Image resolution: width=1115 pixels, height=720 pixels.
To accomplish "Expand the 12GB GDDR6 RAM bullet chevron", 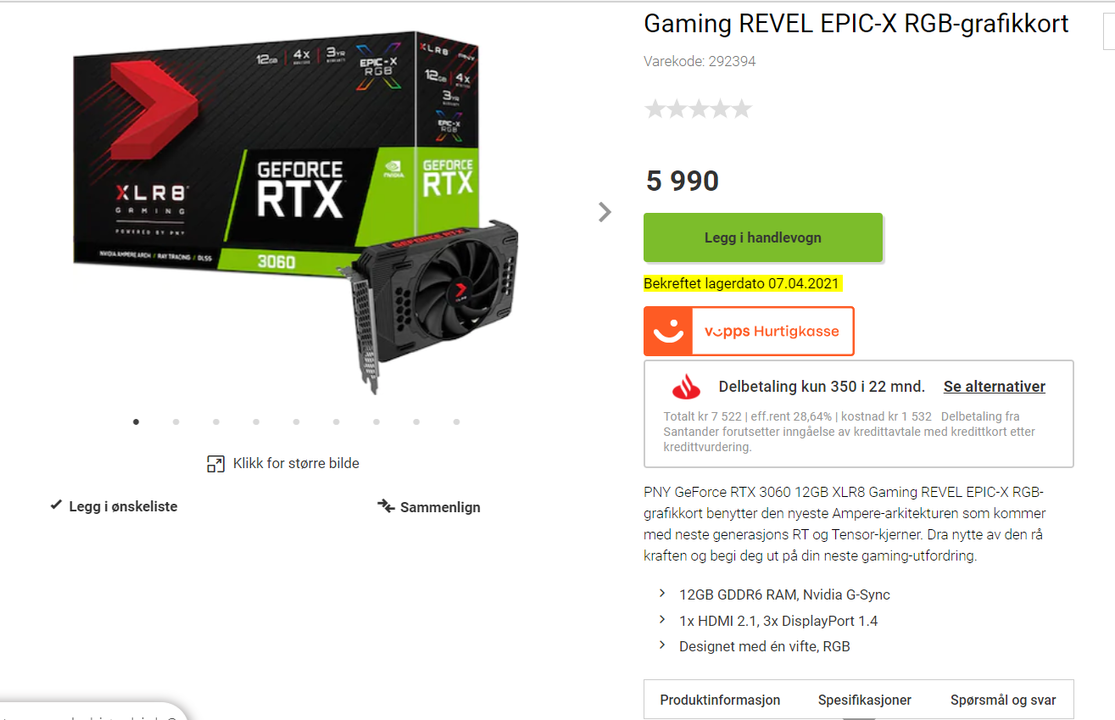I will (662, 593).
